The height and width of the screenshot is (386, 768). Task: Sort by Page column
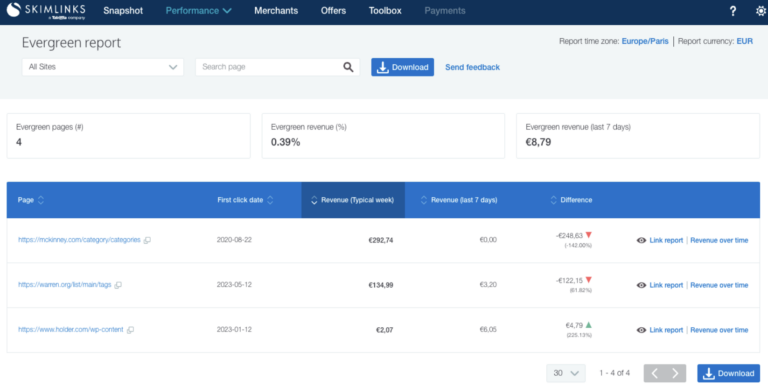(x=31, y=200)
